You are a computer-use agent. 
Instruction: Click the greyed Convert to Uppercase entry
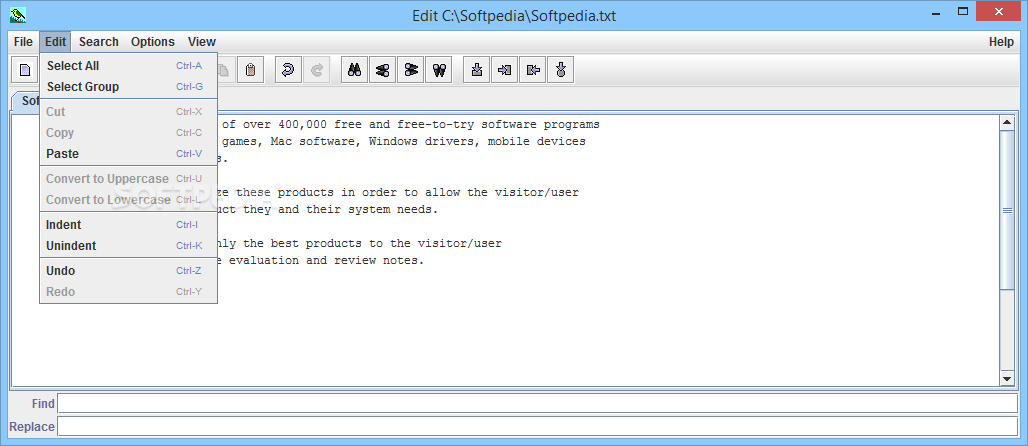[128, 178]
